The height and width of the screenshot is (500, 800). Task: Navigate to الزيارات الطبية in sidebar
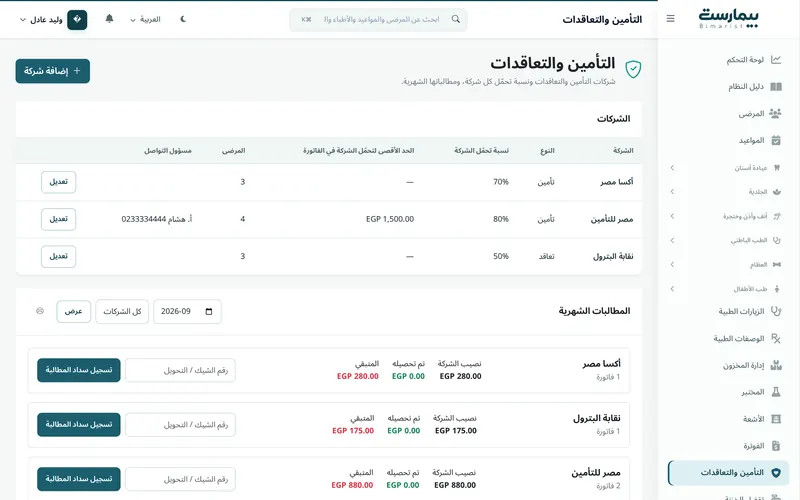tap(729, 311)
